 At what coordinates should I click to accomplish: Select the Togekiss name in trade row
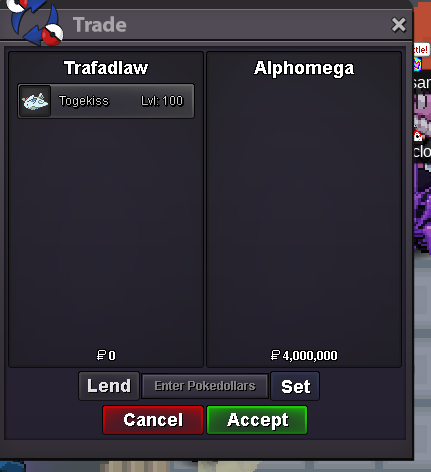coord(84,101)
